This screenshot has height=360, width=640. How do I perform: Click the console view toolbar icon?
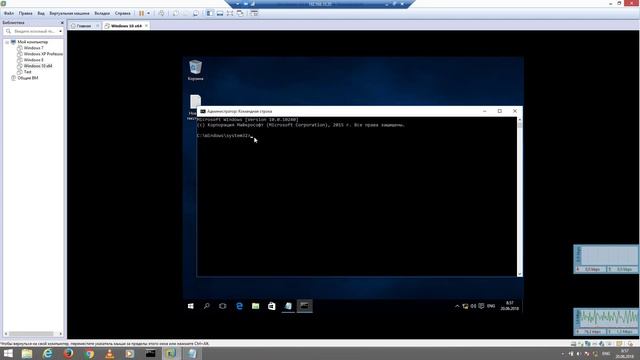tap(254, 13)
